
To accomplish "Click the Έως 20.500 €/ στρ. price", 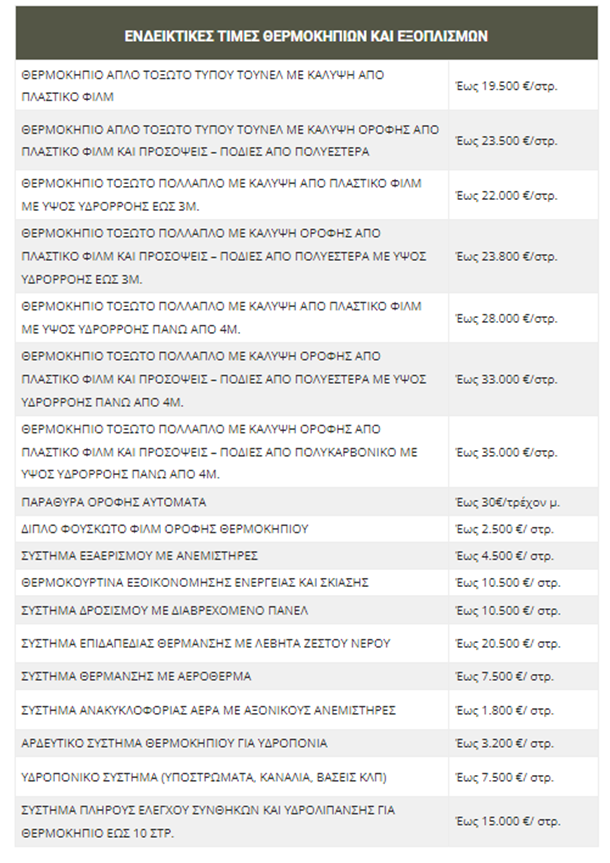I will (x=507, y=643).
